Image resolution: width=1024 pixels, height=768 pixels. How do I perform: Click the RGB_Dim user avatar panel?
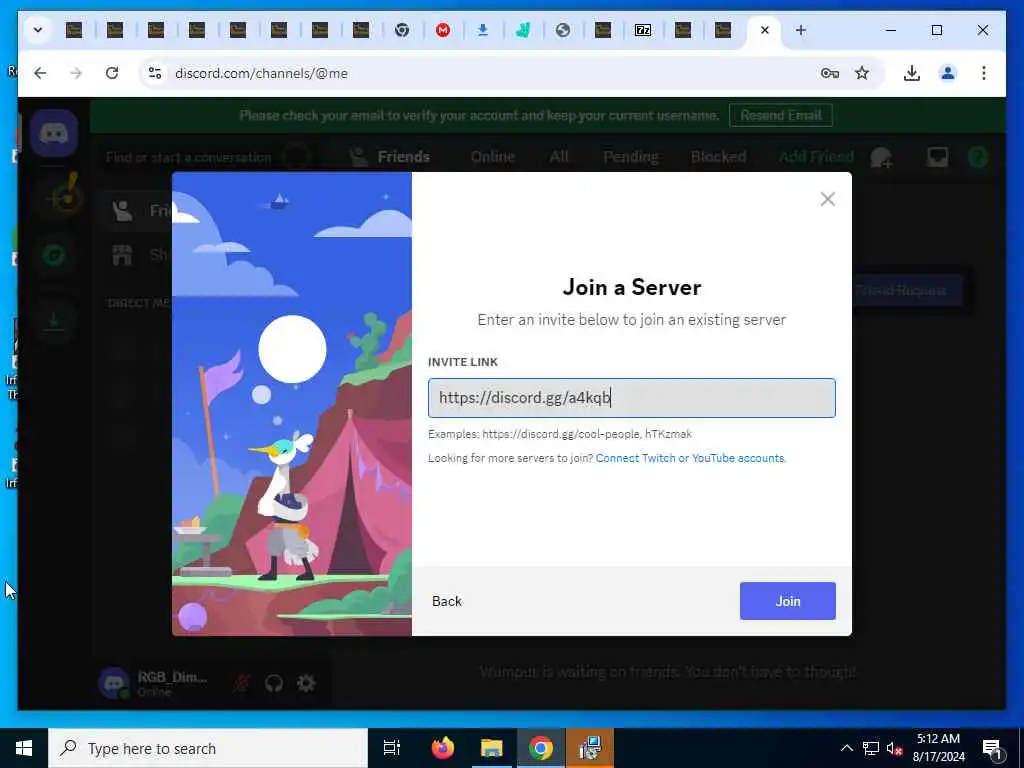tap(155, 683)
